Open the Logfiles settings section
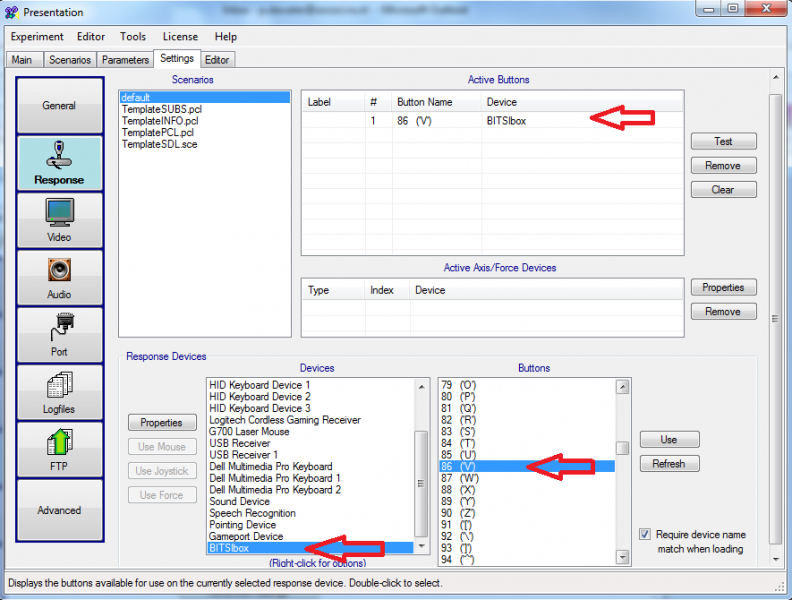This screenshot has height=600, width=792. (59, 392)
